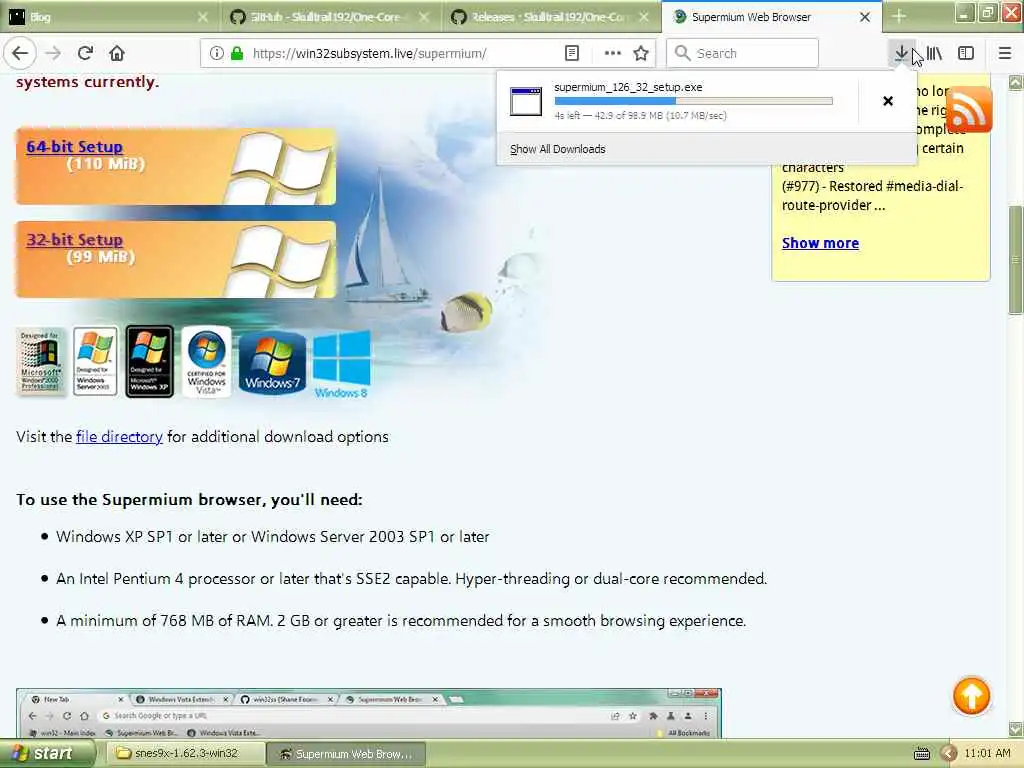Click the Certified for Windows Vista badge
This screenshot has height=768, width=1024.
[x=206, y=362]
